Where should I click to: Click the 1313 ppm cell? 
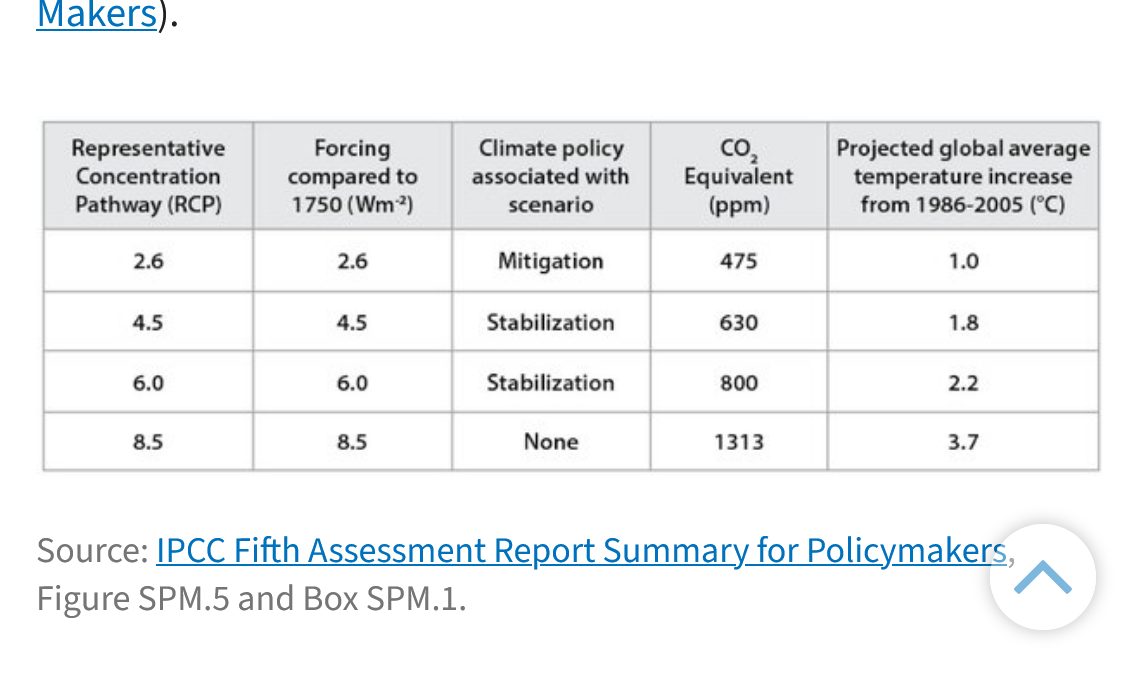pyautogui.click(x=738, y=441)
